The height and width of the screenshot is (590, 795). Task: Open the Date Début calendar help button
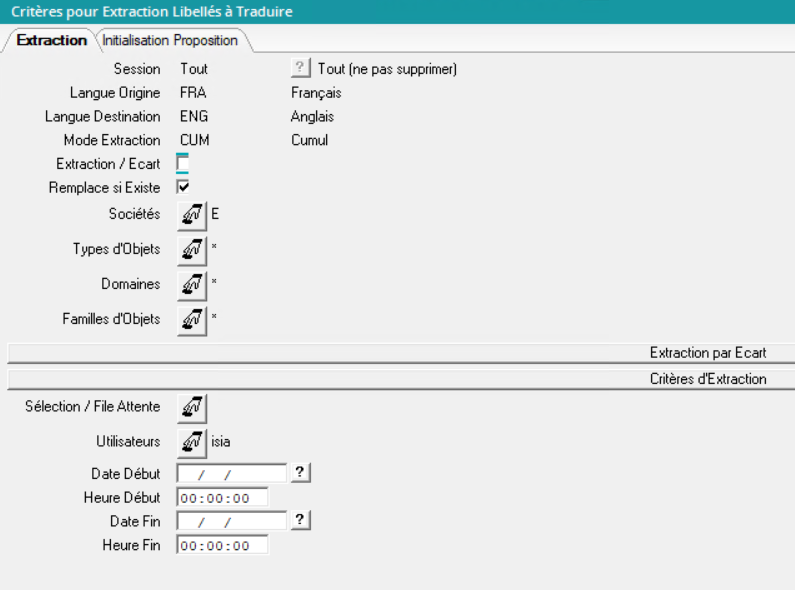click(300, 472)
